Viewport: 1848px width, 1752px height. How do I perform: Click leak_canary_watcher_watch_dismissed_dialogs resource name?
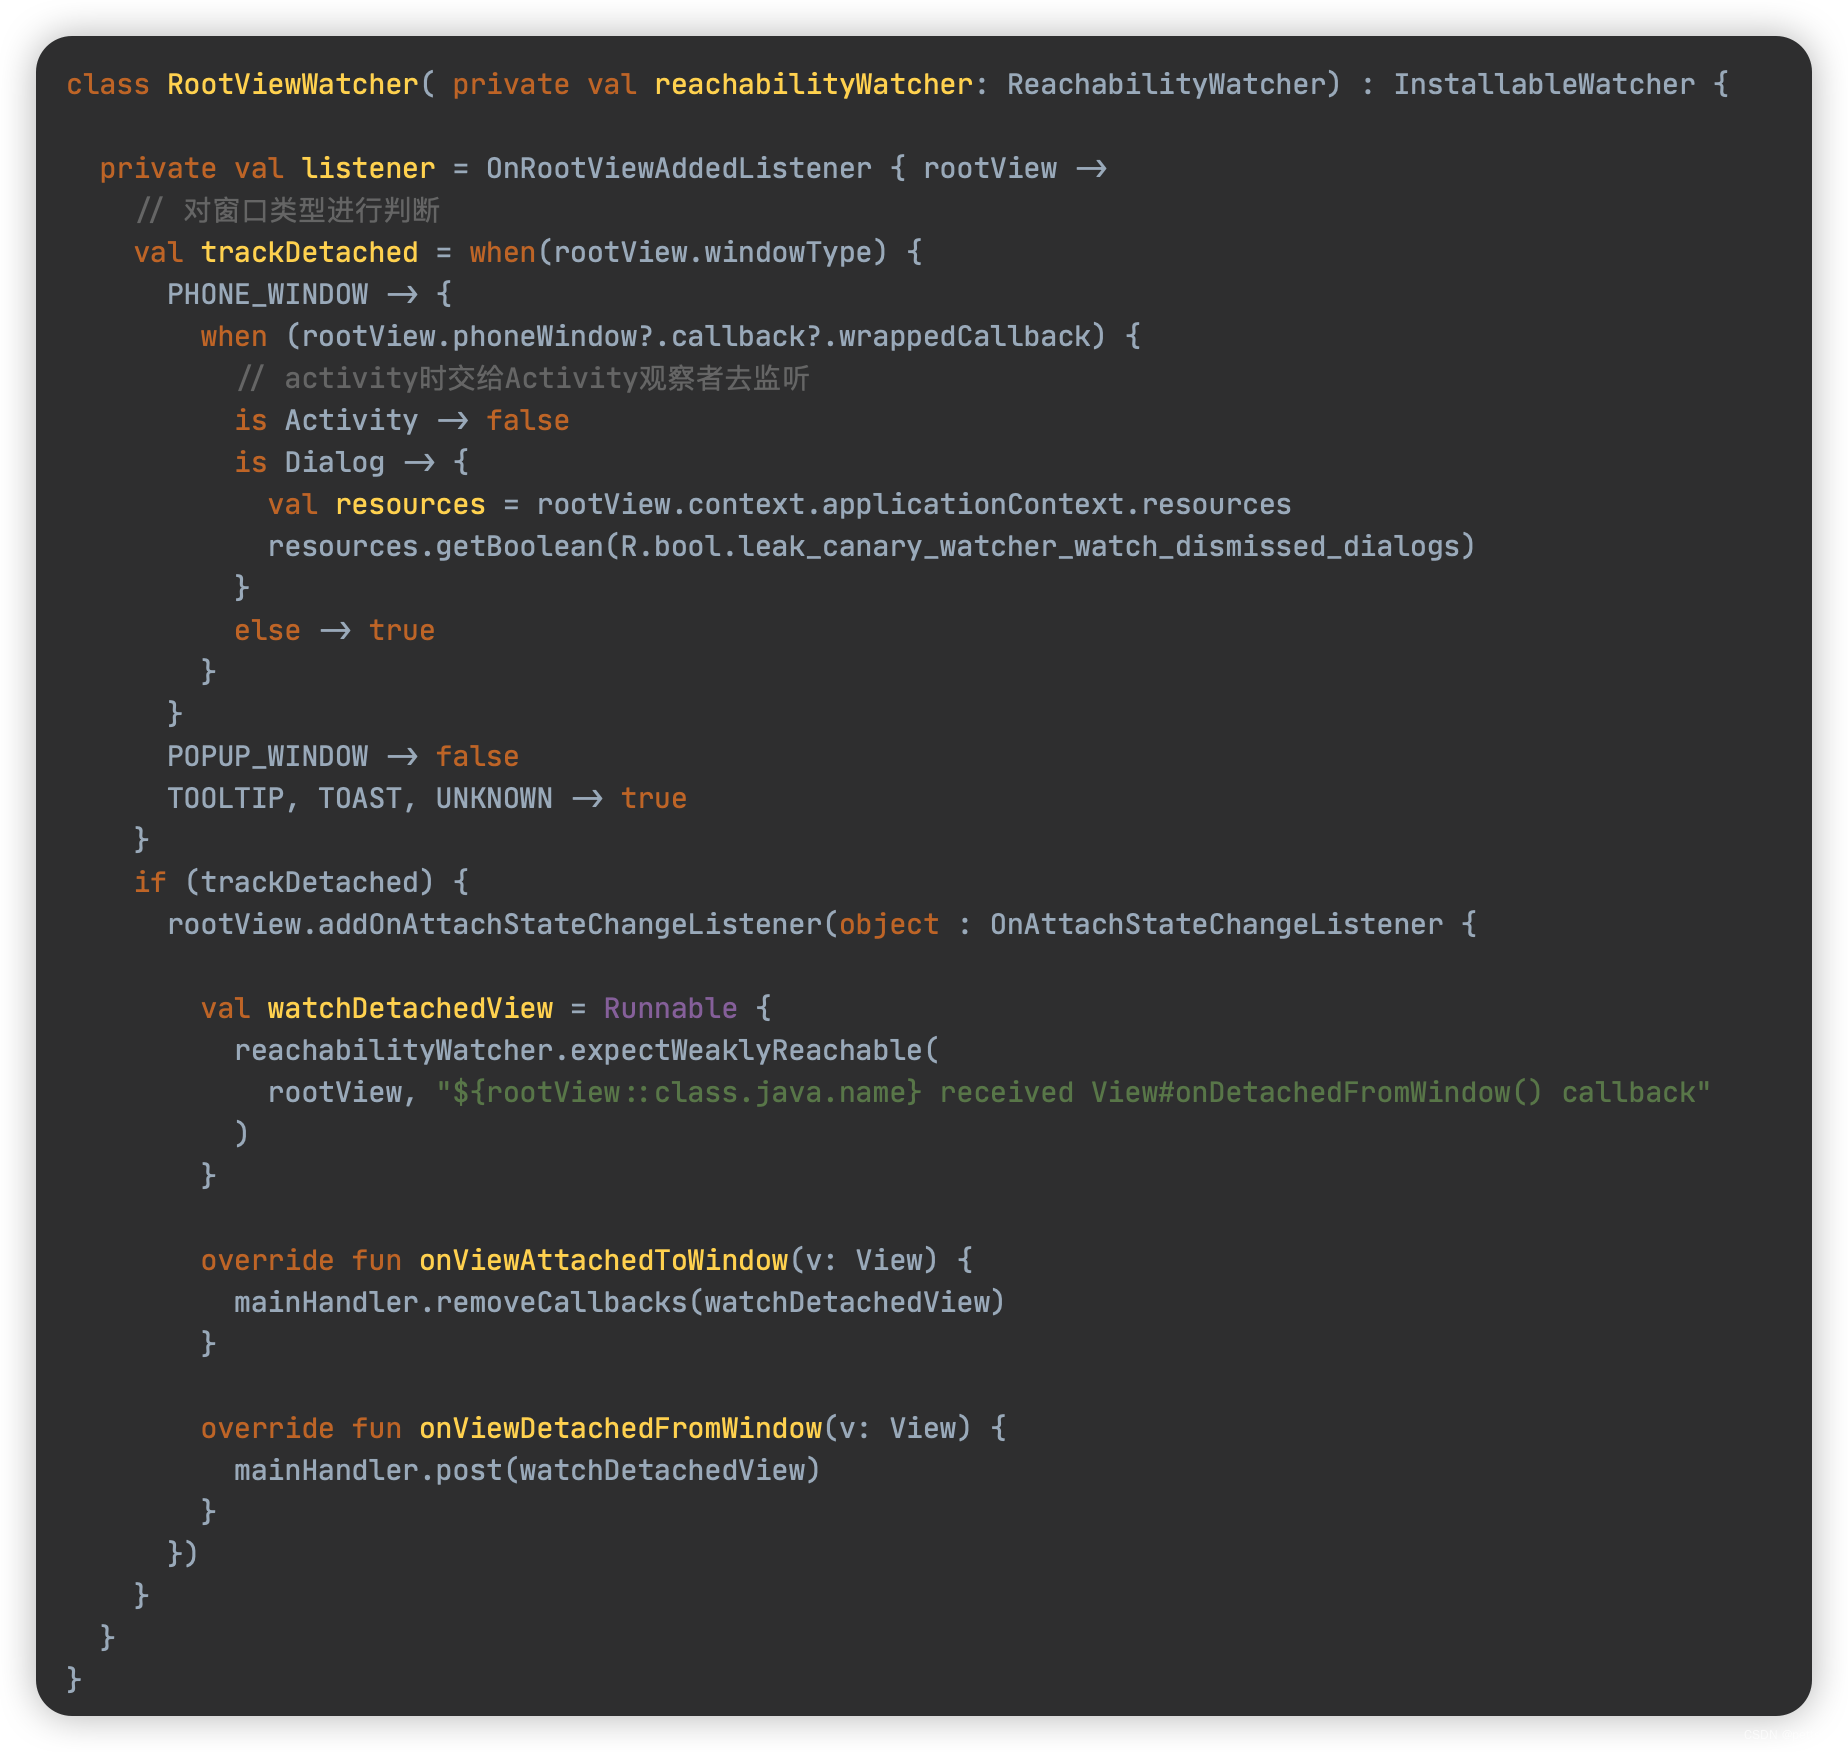point(1100,546)
